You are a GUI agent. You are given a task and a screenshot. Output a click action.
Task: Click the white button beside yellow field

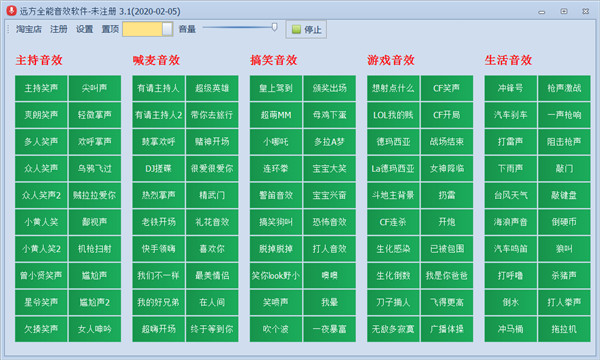coord(167,29)
